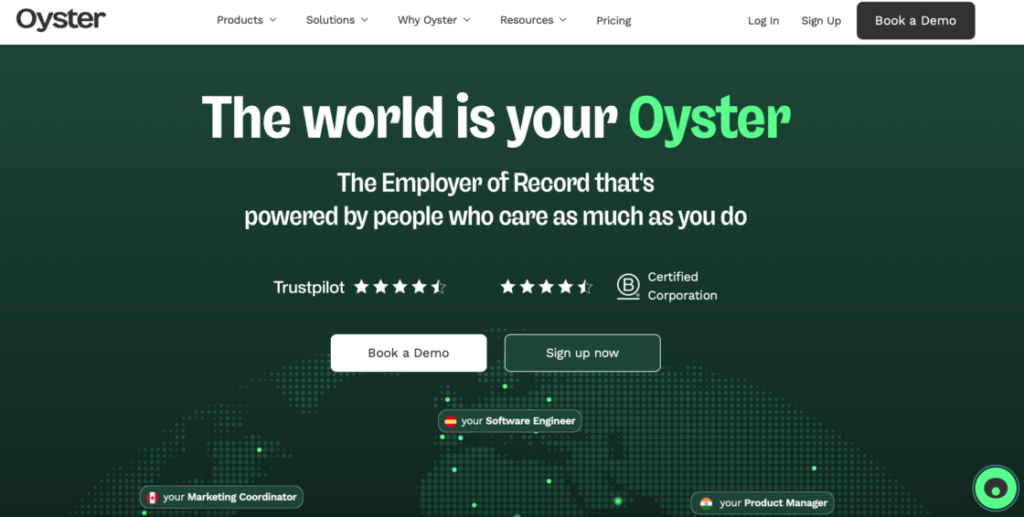Screen dimensions: 1024x517
Task: Click the Log In link
Action: click(763, 21)
